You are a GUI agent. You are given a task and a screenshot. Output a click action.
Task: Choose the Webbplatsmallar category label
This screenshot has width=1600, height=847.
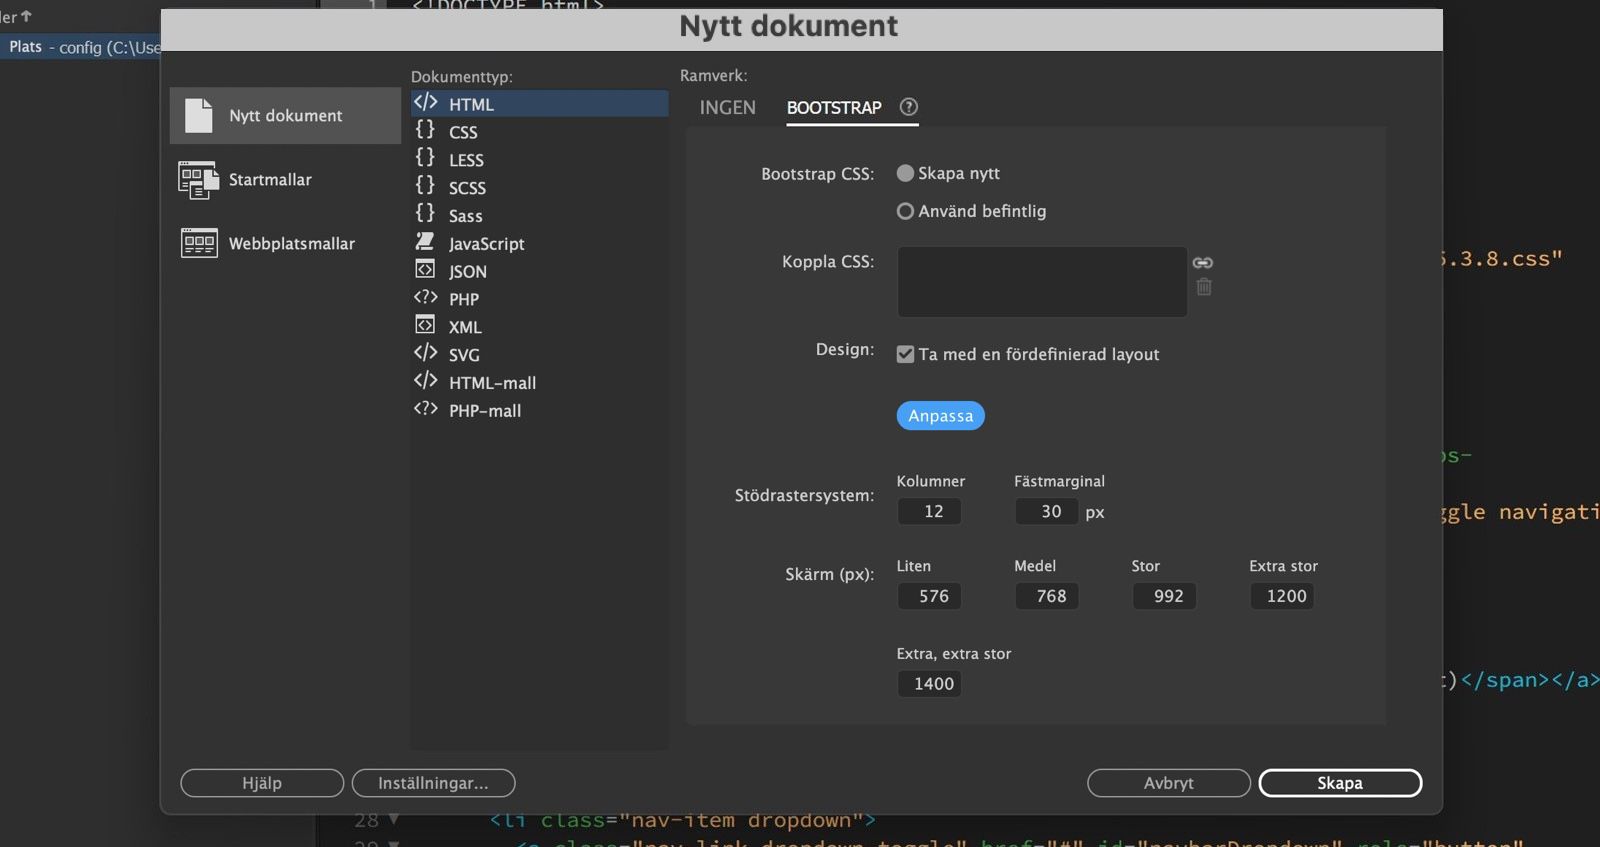point(292,244)
